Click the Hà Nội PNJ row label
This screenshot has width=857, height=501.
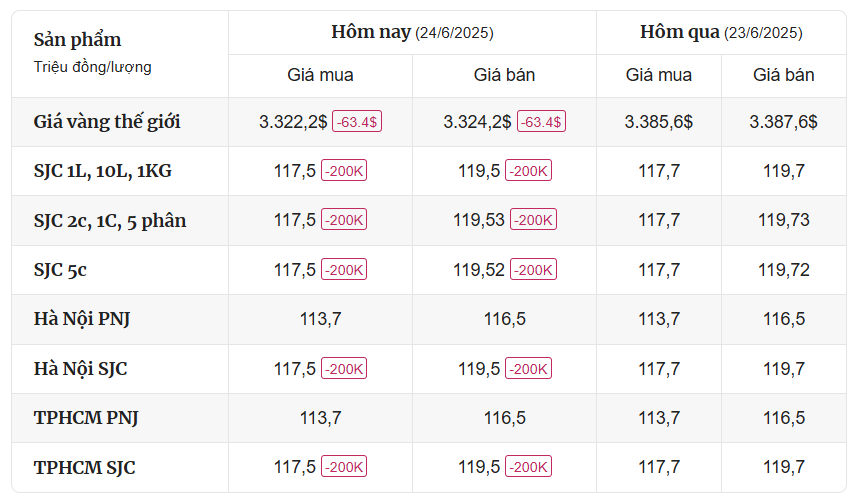(82, 319)
